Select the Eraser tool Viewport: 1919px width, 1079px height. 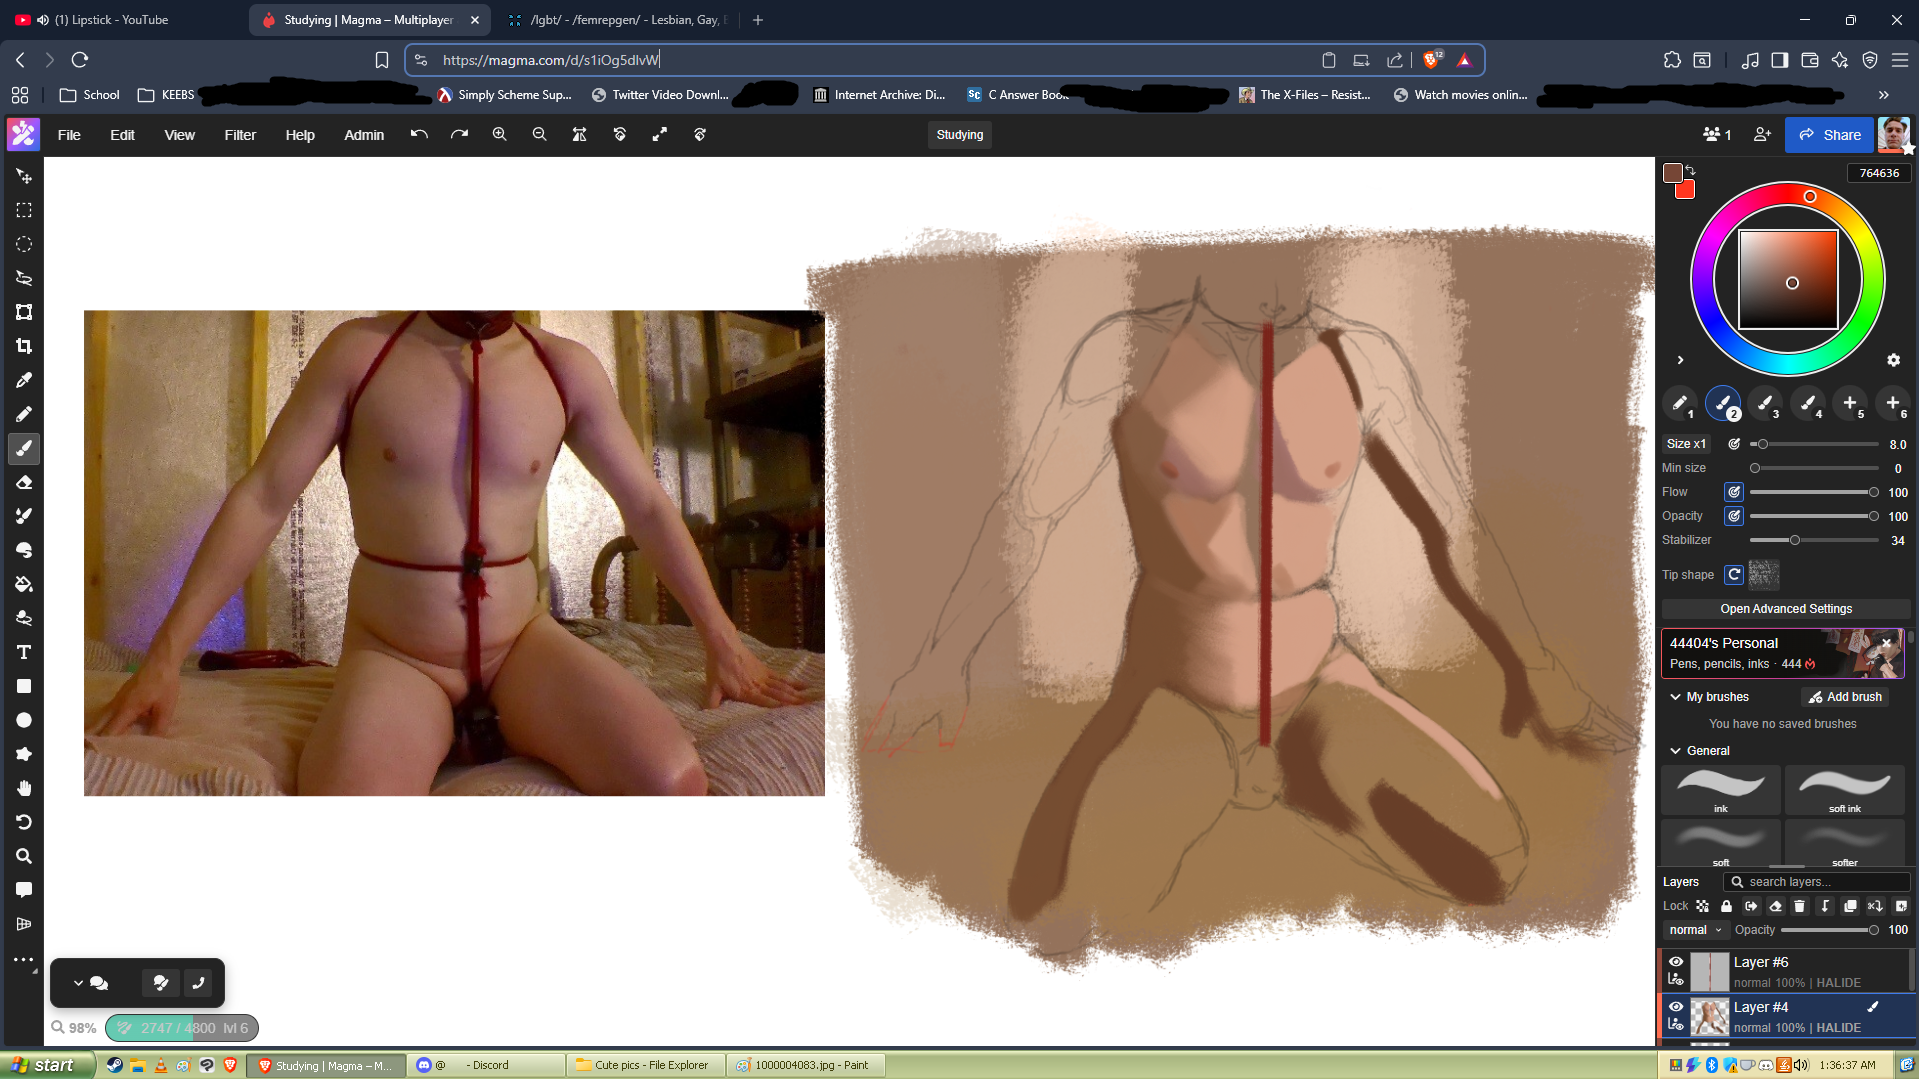24,482
